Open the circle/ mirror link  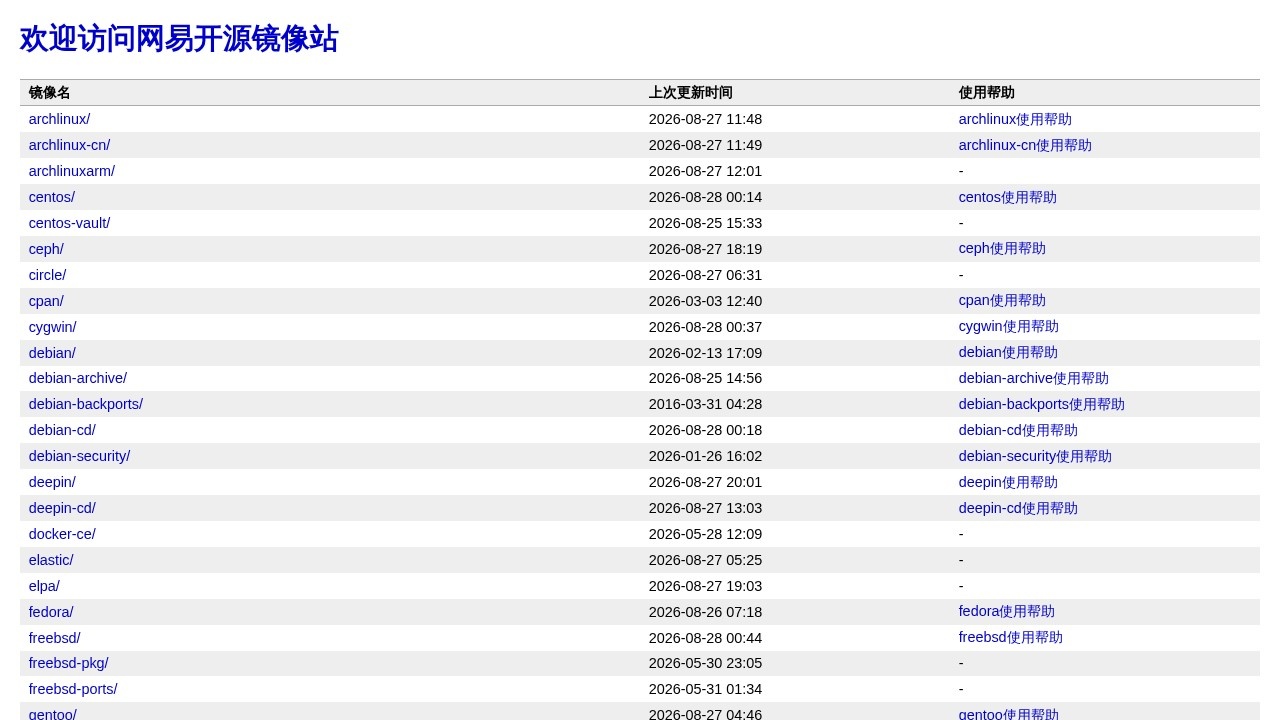(47, 275)
